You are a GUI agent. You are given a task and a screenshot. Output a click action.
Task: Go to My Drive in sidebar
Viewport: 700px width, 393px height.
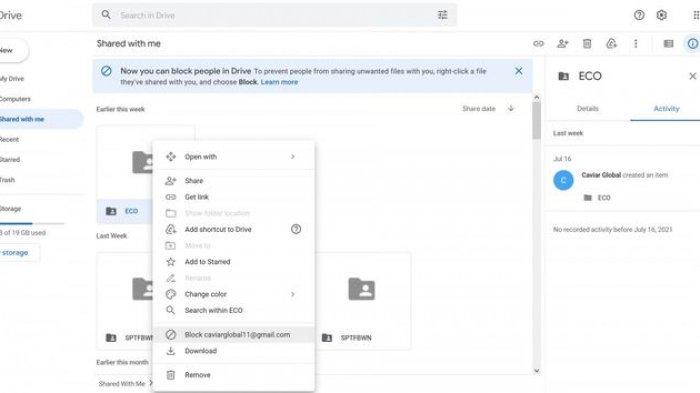coord(12,79)
